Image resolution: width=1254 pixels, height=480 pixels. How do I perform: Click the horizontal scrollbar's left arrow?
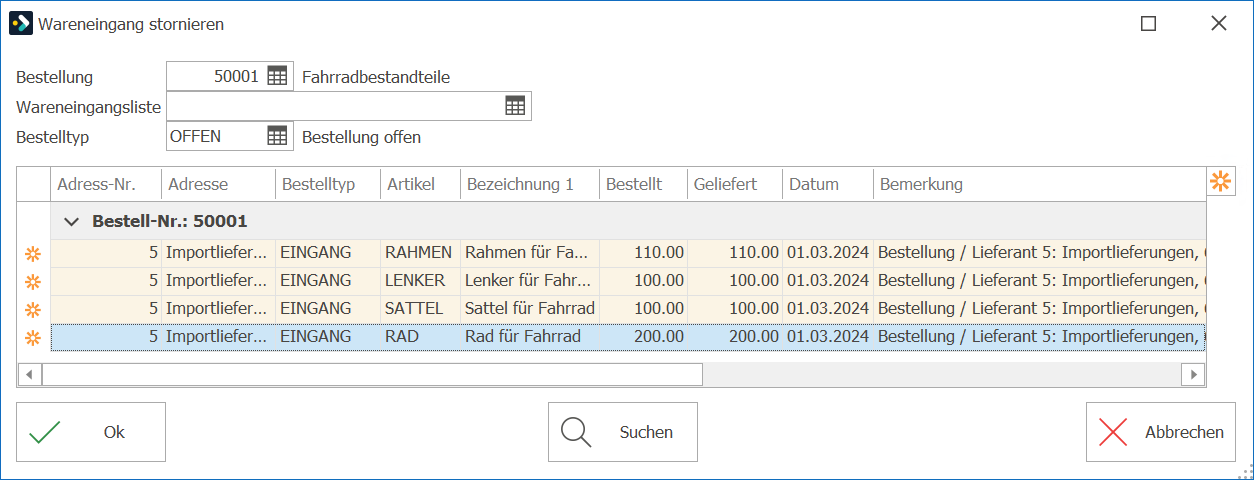[x=30, y=374]
